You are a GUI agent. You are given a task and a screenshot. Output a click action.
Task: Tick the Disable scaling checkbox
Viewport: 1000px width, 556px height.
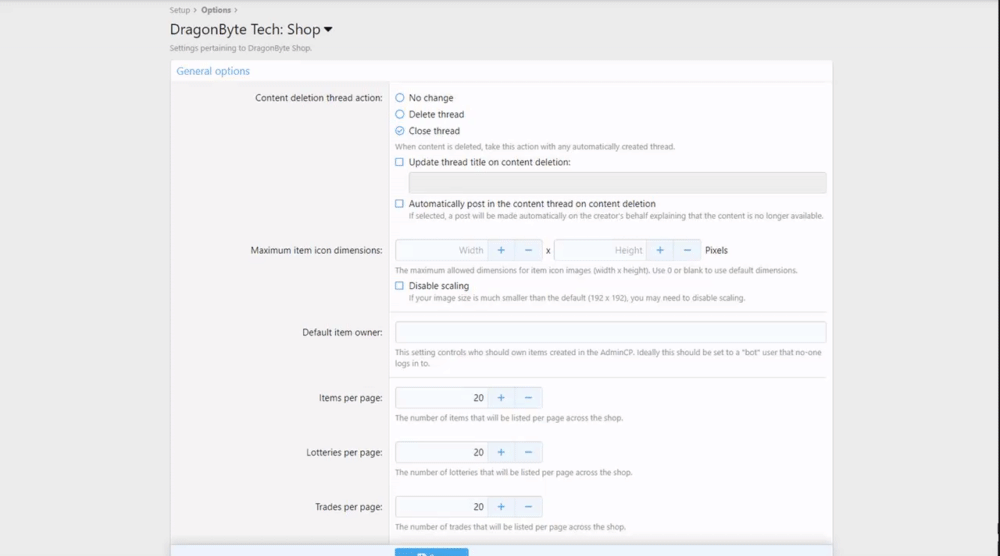[x=399, y=286]
